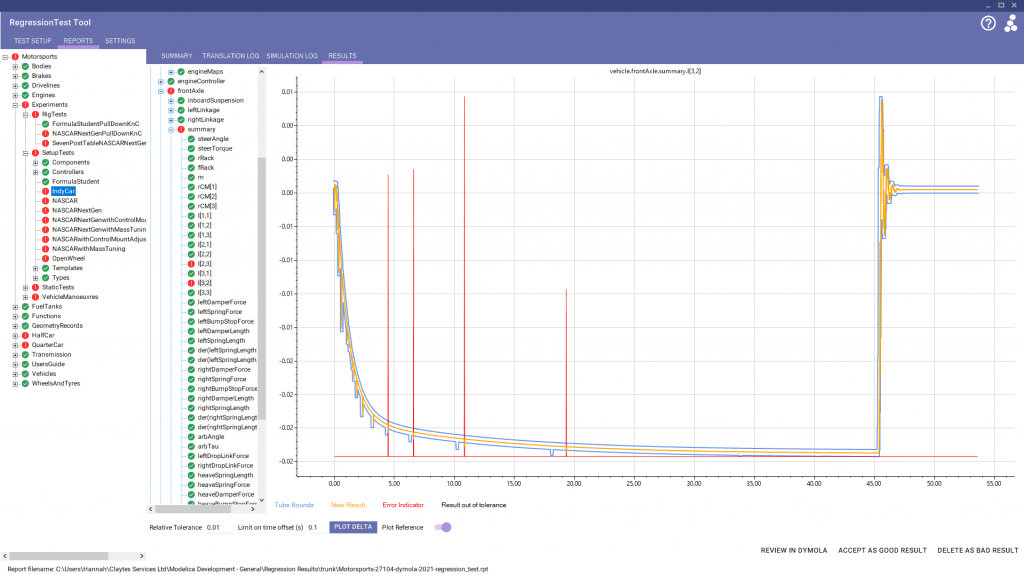Open the TRANSLATION LOG tab
The width and height of the screenshot is (1024, 575).
(x=231, y=56)
